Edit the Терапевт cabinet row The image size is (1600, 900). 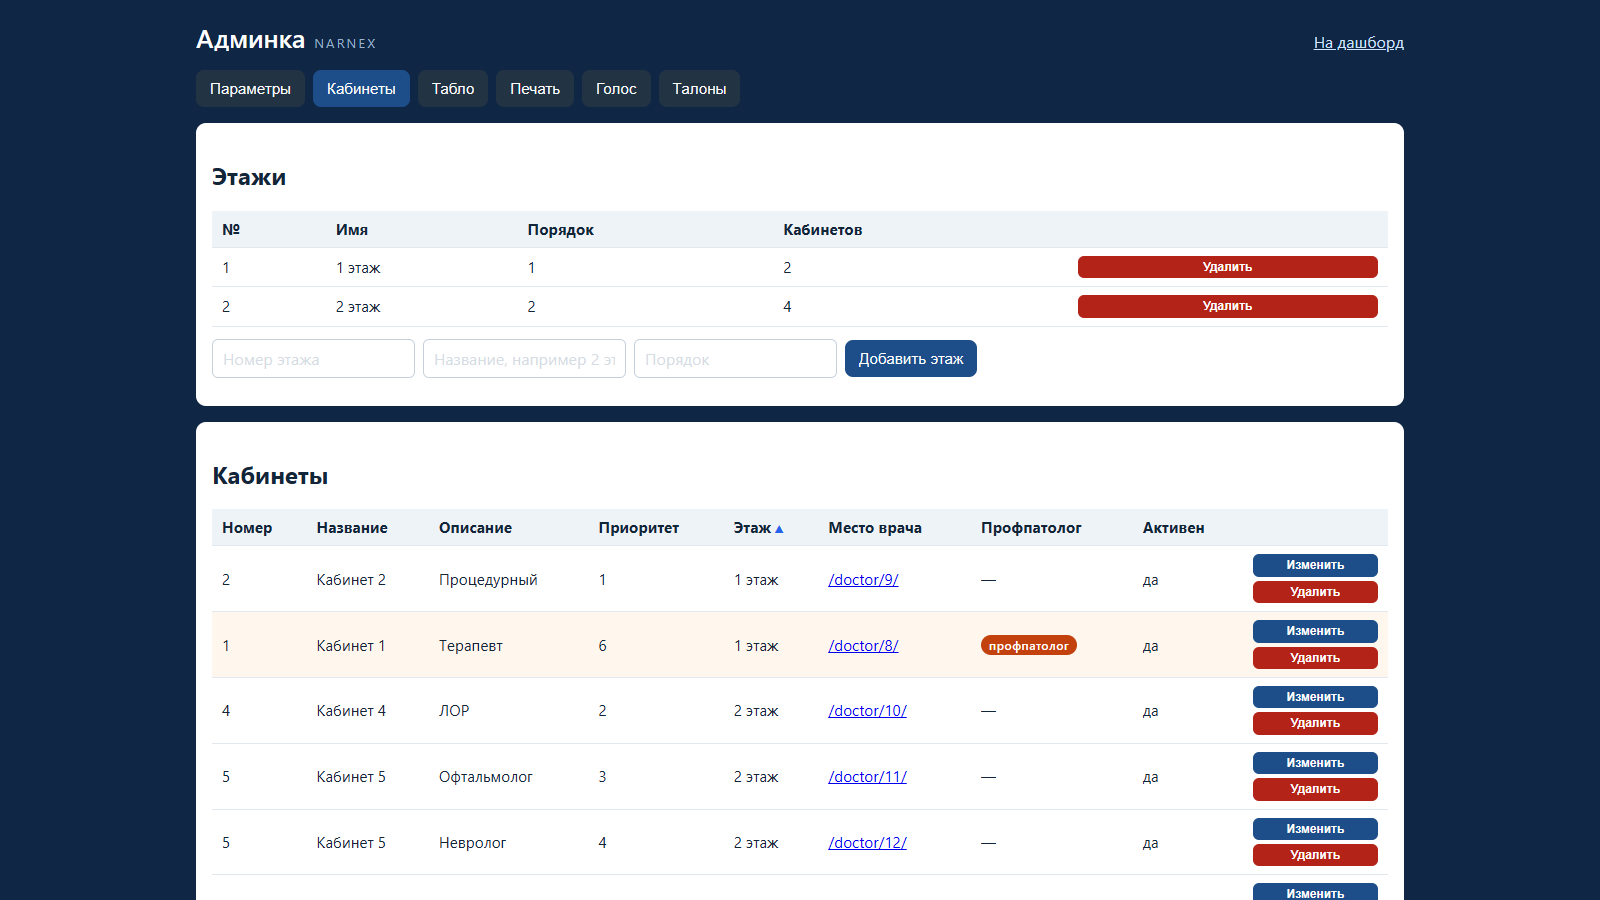point(1315,631)
